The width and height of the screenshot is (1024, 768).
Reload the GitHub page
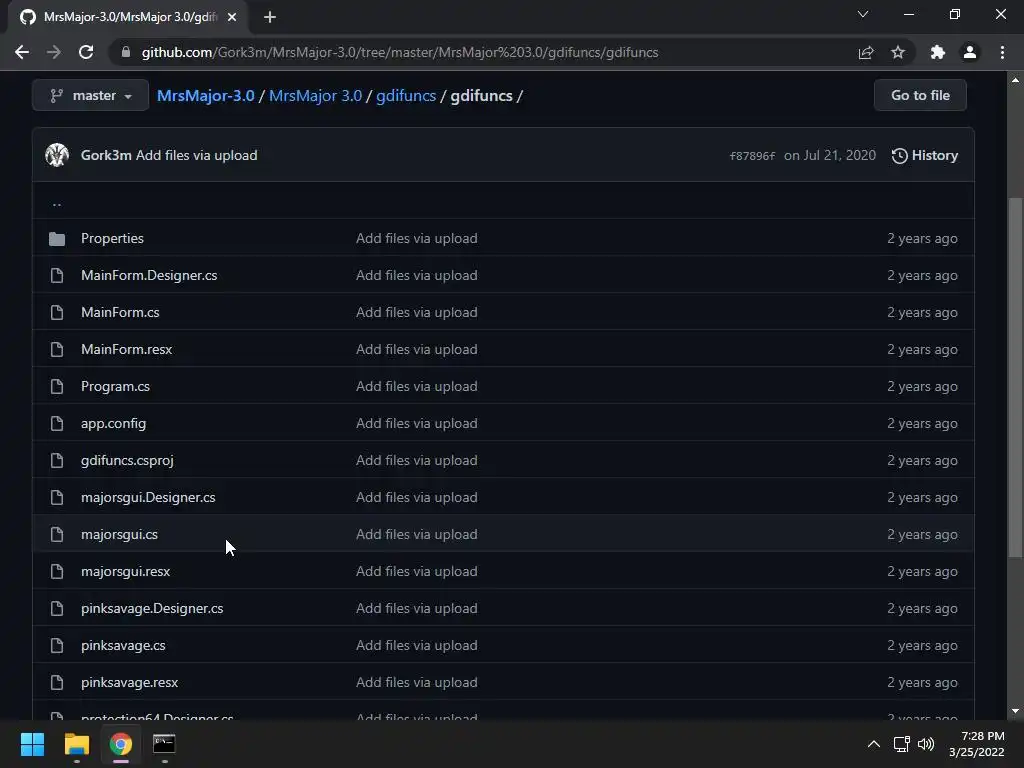coord(86,52)
